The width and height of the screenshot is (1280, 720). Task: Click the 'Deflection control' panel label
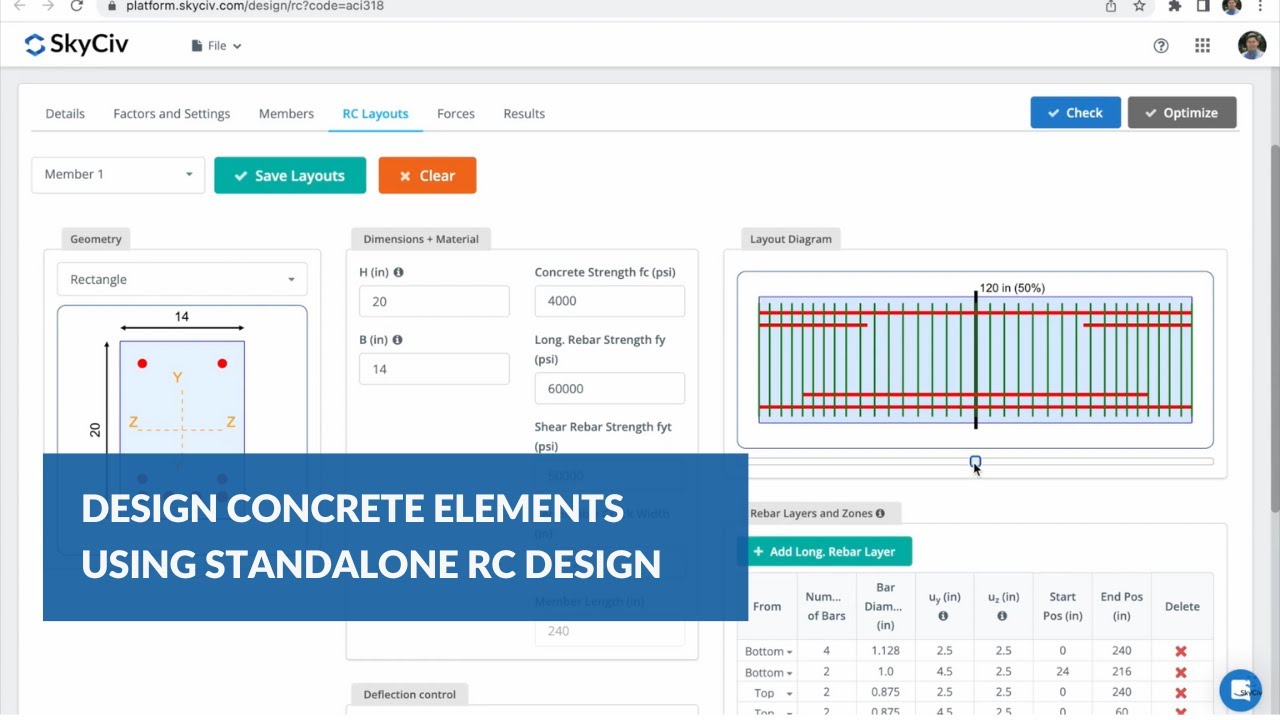(x=410, y=694)
